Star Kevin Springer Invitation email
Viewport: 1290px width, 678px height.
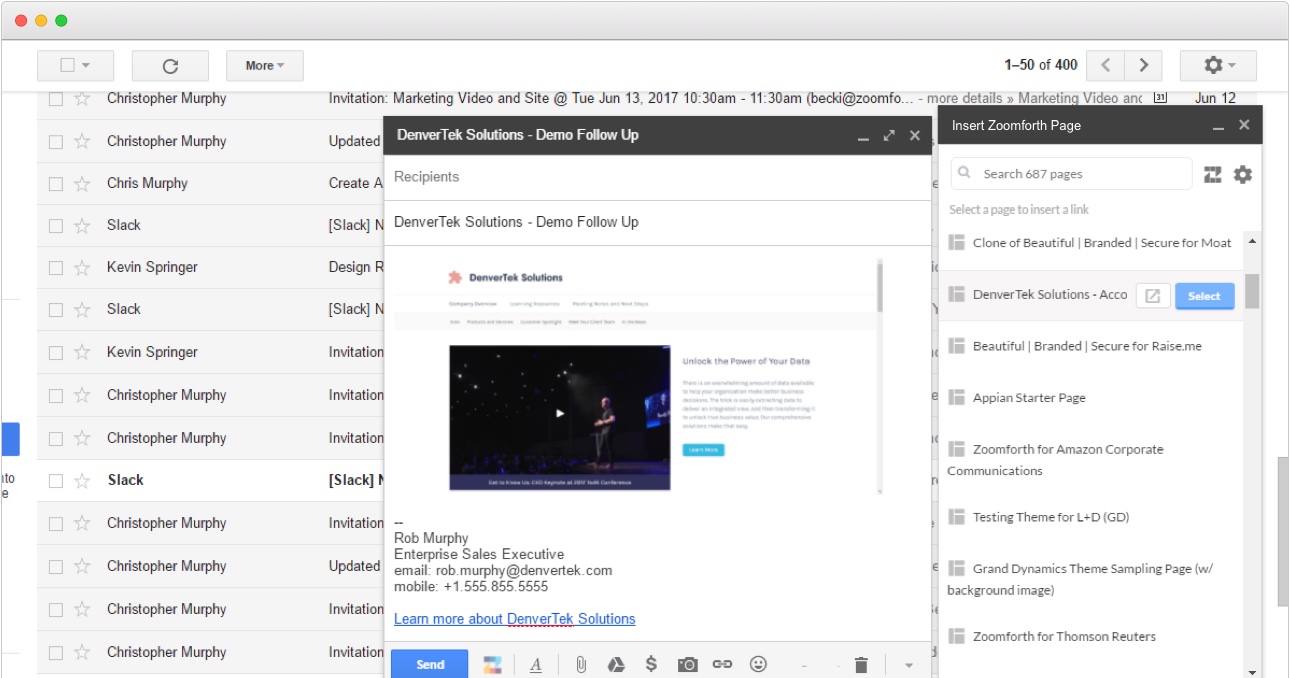coord(82,353)
